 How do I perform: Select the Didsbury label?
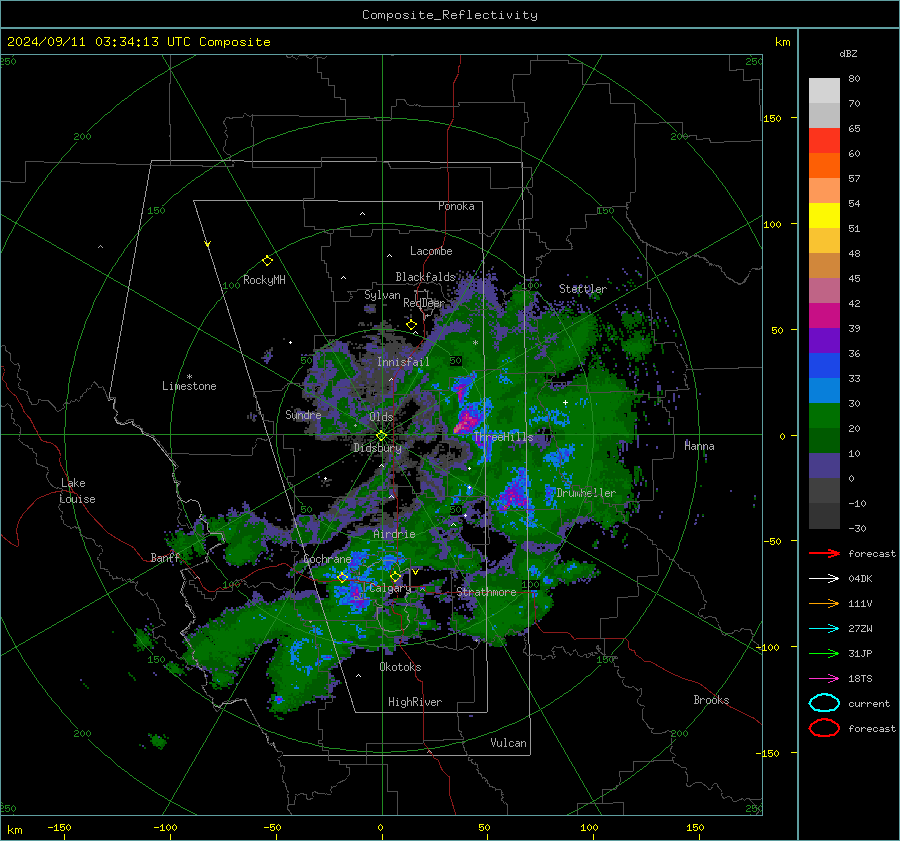(x=377, y=448)
